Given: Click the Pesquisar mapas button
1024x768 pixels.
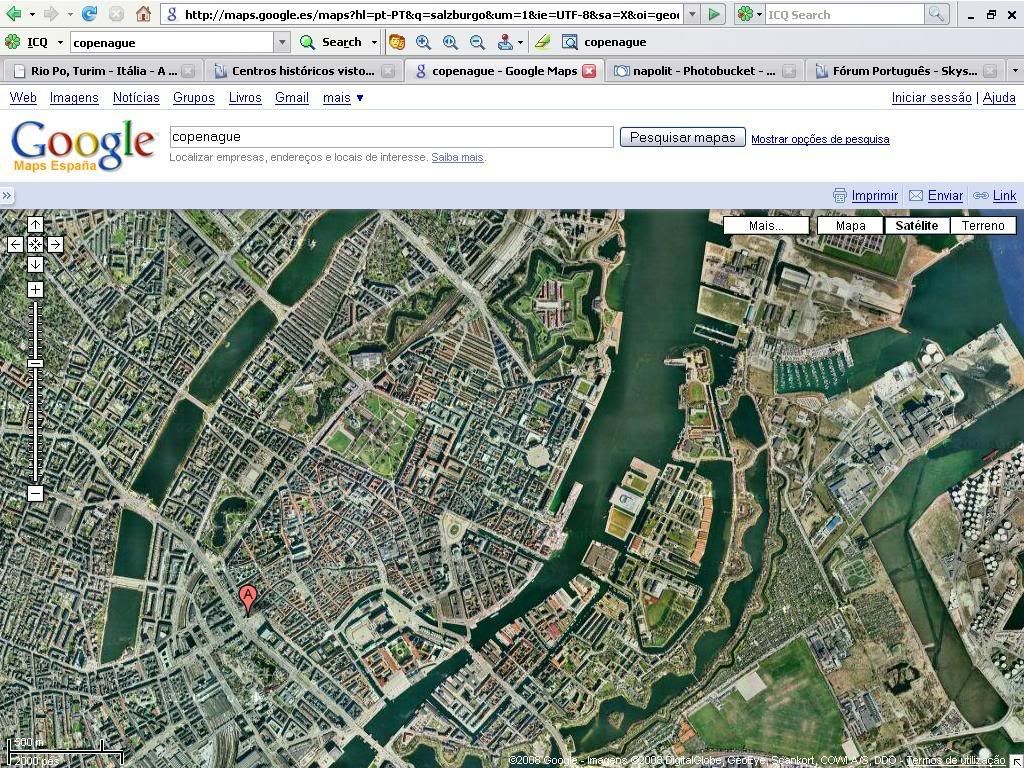Looking at the screenshot, I should (682, 138).
